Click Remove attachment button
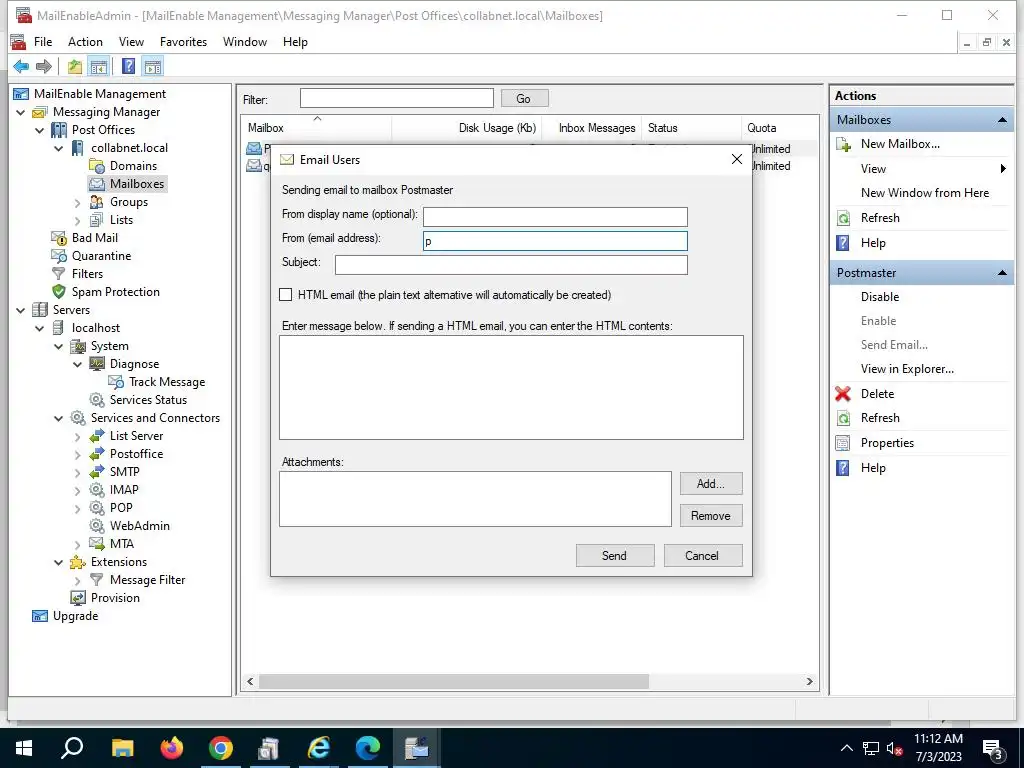This screenshot has width=1024, height=768. click(711, 516)
